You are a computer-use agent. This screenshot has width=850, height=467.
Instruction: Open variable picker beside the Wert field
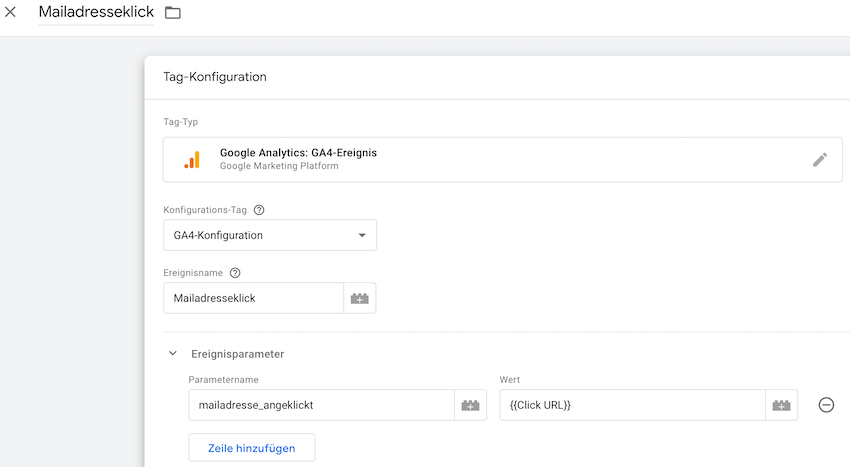pyautogui.click(x=781, y=405)
